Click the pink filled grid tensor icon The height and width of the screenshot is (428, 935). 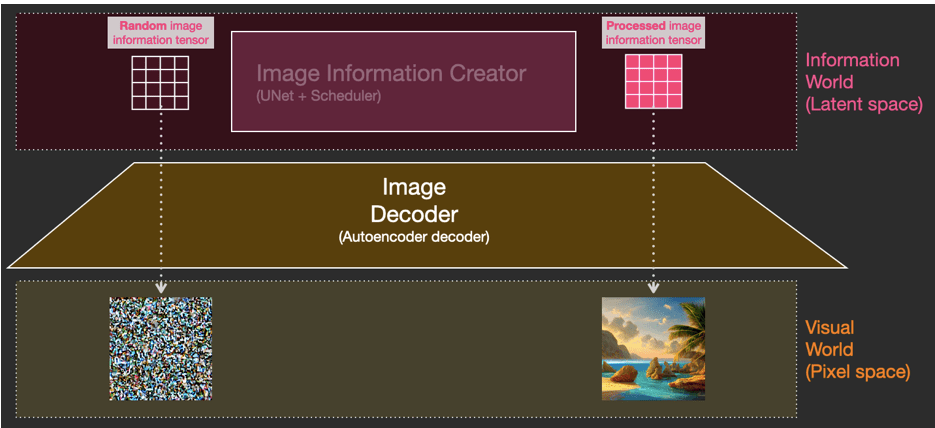[x=653, y=81]
